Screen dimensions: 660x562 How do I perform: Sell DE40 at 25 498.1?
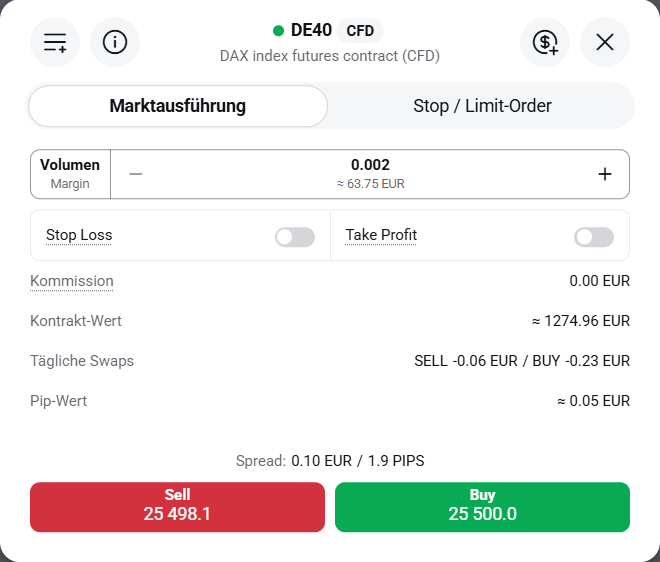coord(177,507)
